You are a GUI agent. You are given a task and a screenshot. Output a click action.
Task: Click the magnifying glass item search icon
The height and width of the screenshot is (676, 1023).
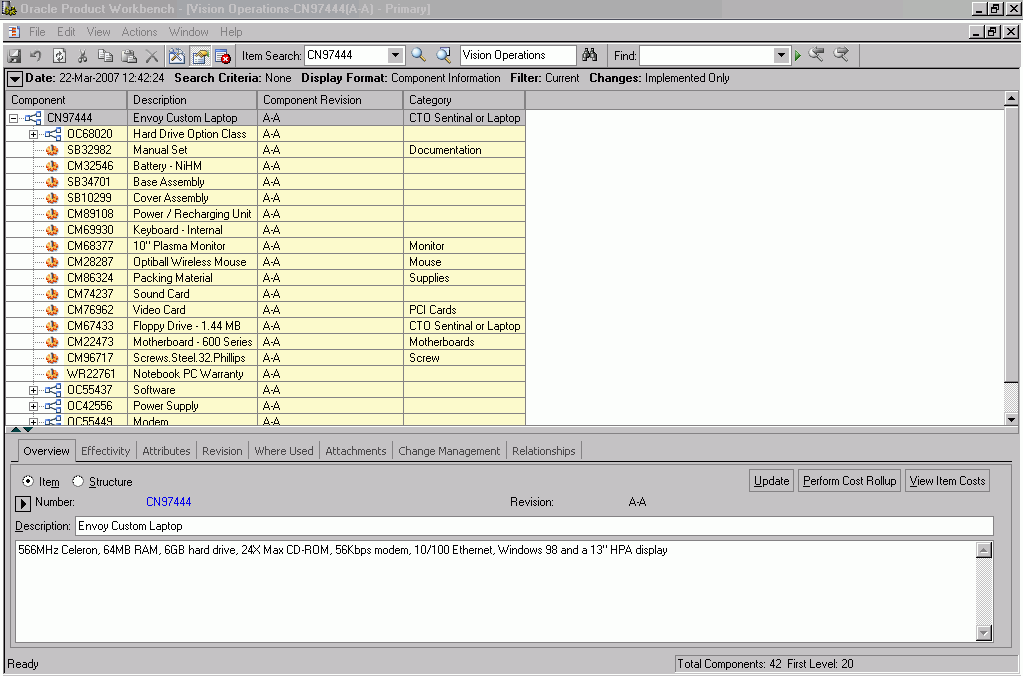coord(419,55)
